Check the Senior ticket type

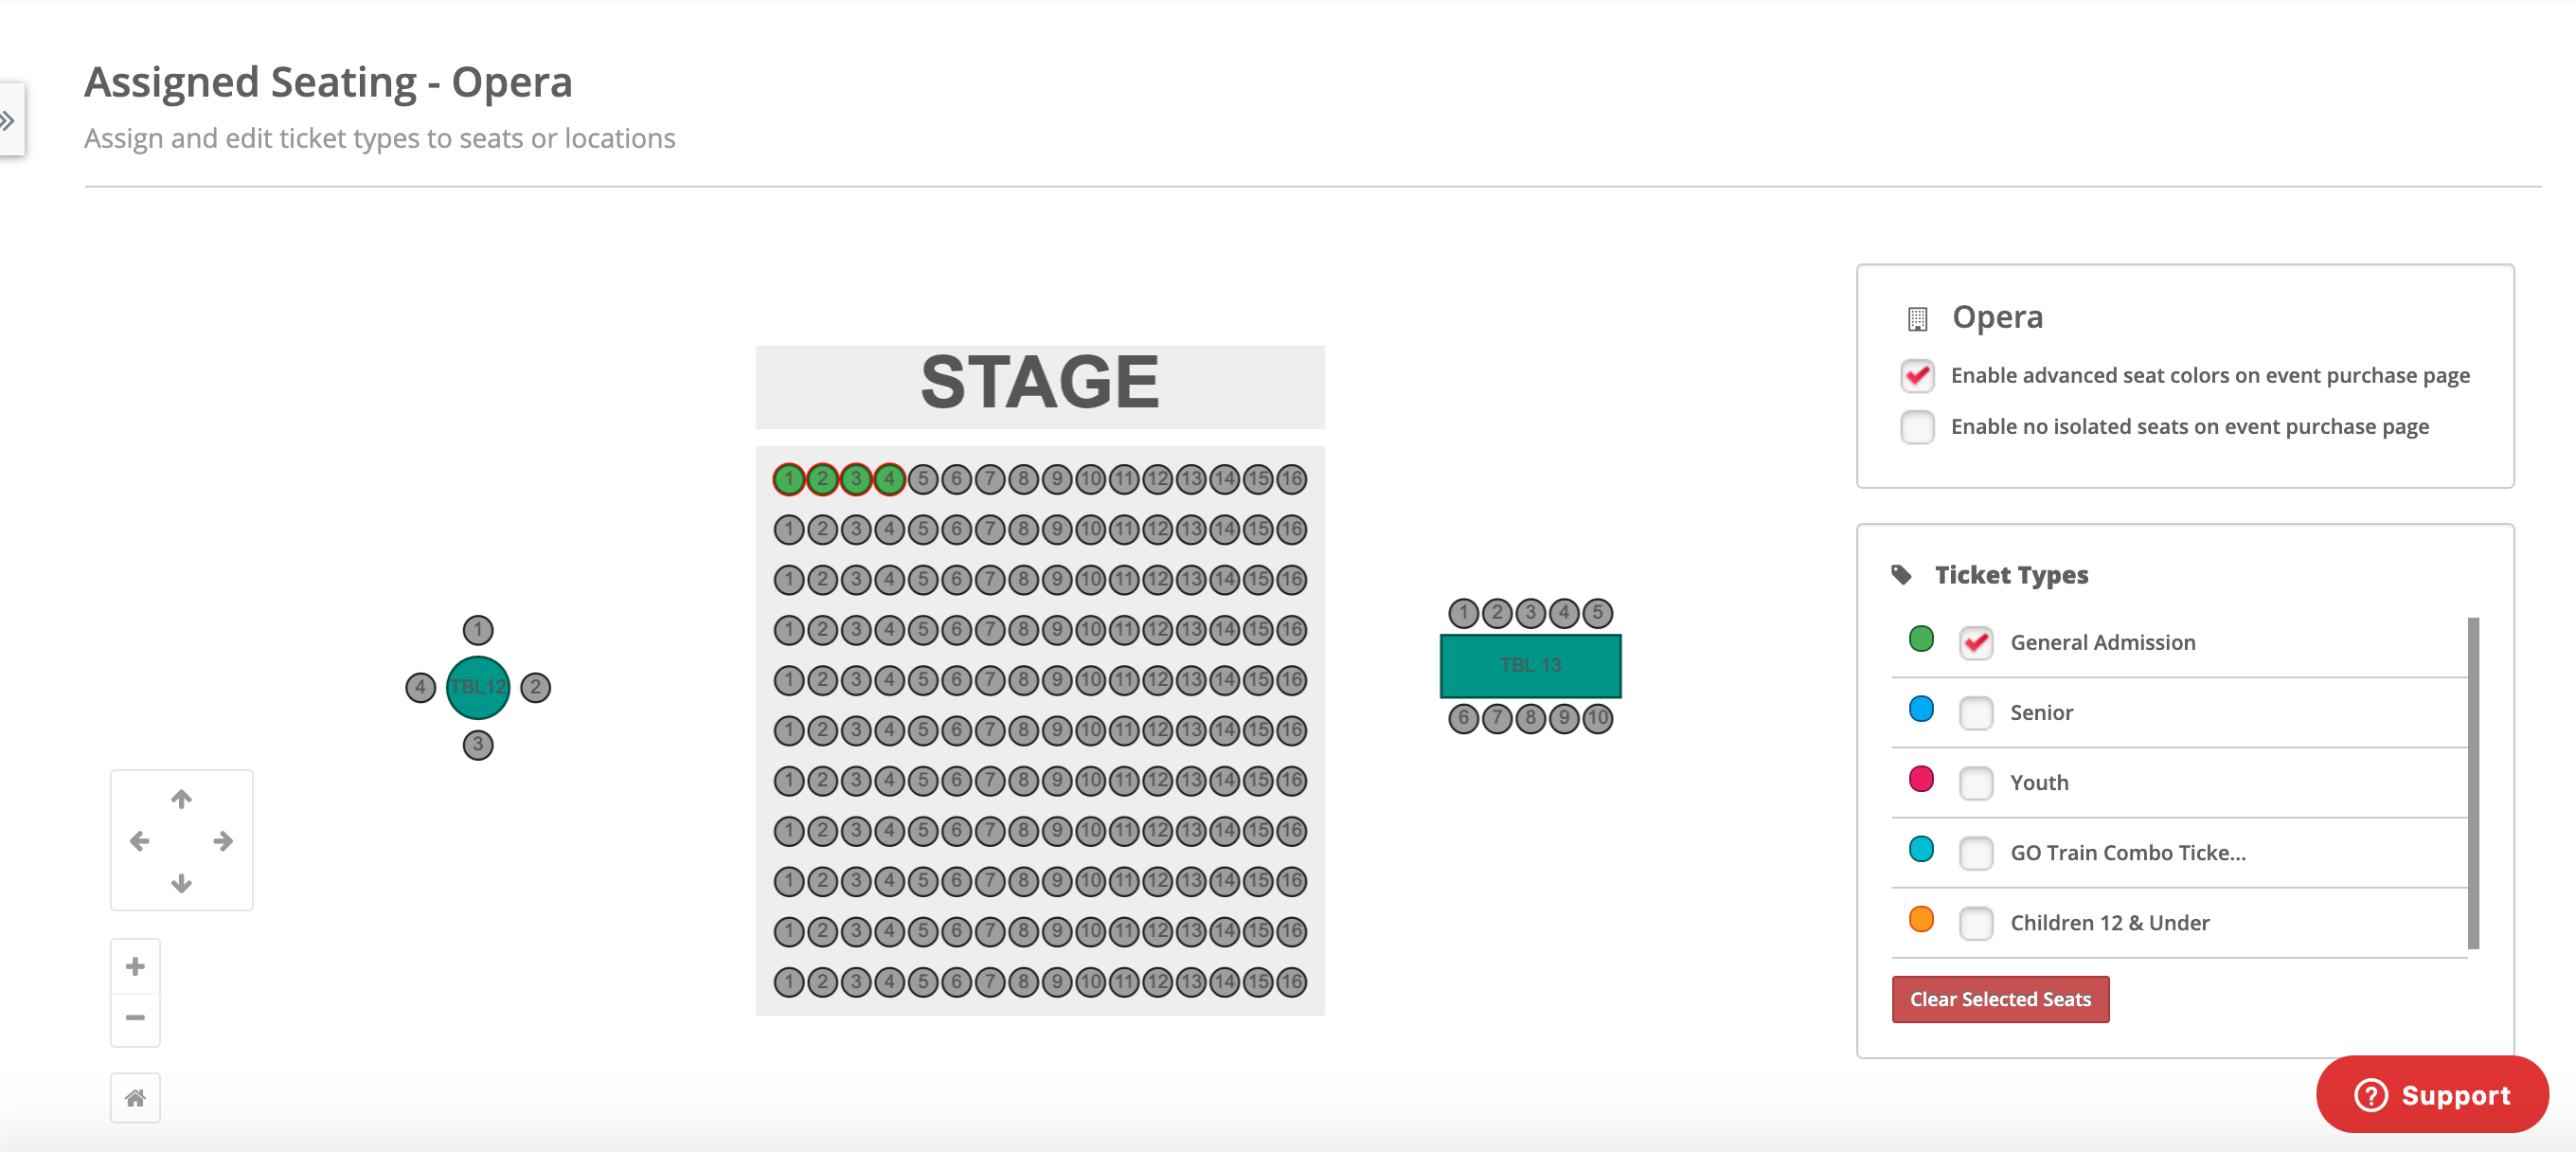1975,712
